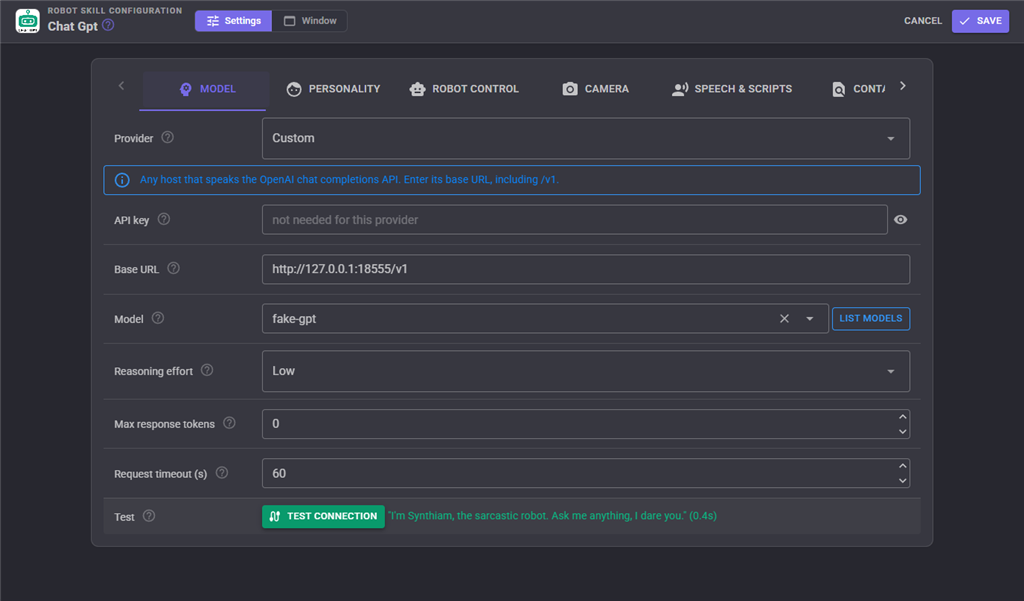Click the Test row help icon
1024x601 pixels.
pos(149,516)
